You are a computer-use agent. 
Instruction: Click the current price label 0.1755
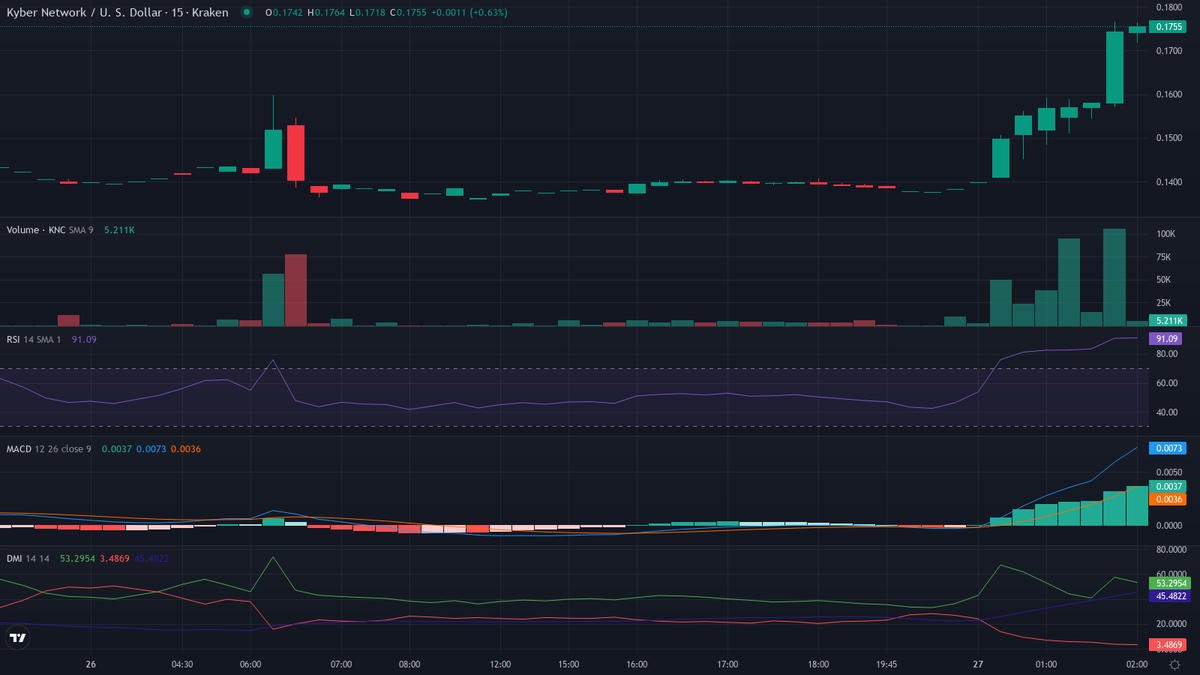click(x=1169, y=27)
